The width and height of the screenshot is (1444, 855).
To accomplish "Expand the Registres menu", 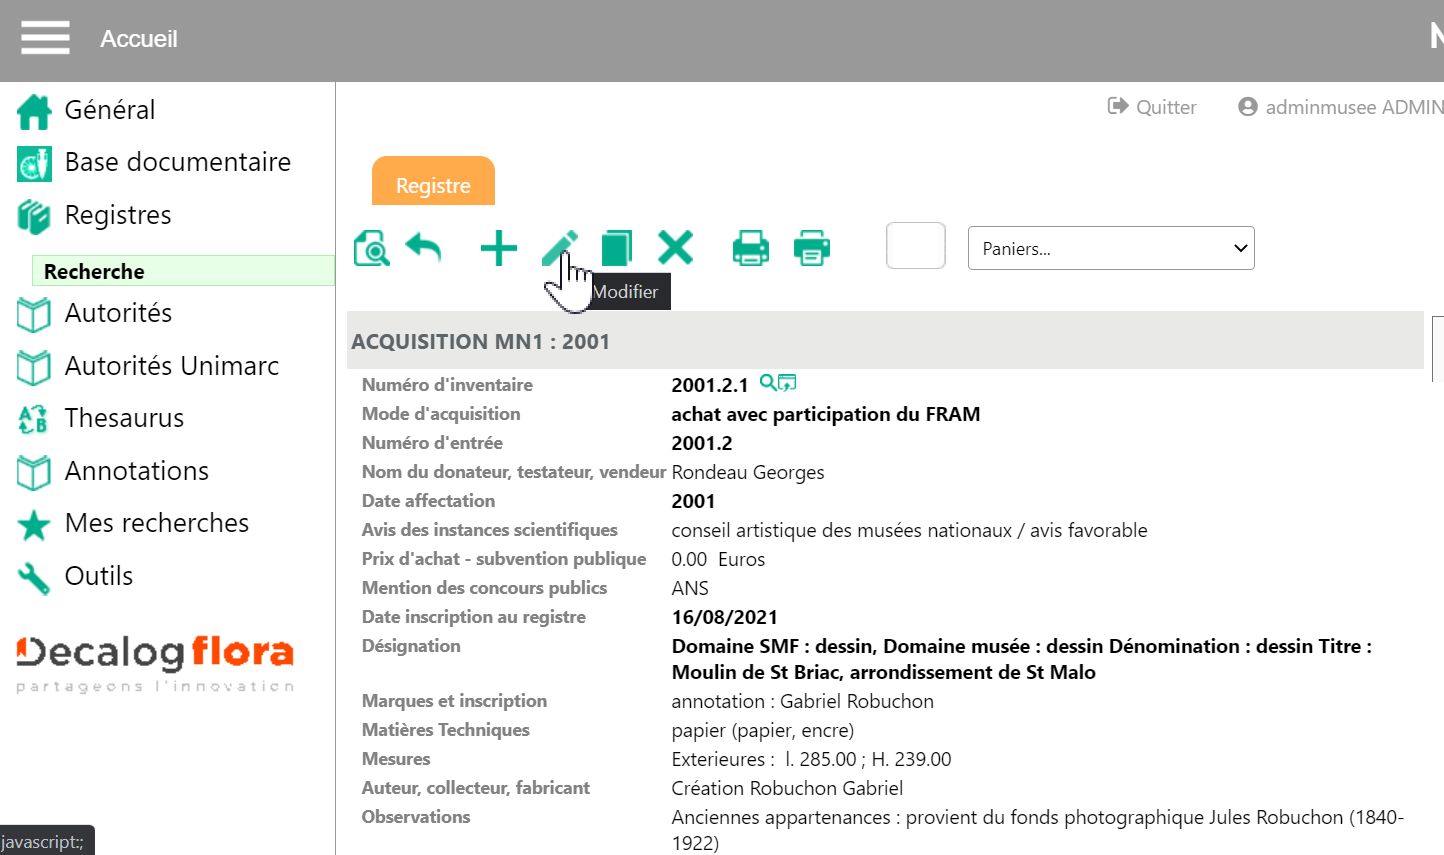I will (x=117, y=215).
